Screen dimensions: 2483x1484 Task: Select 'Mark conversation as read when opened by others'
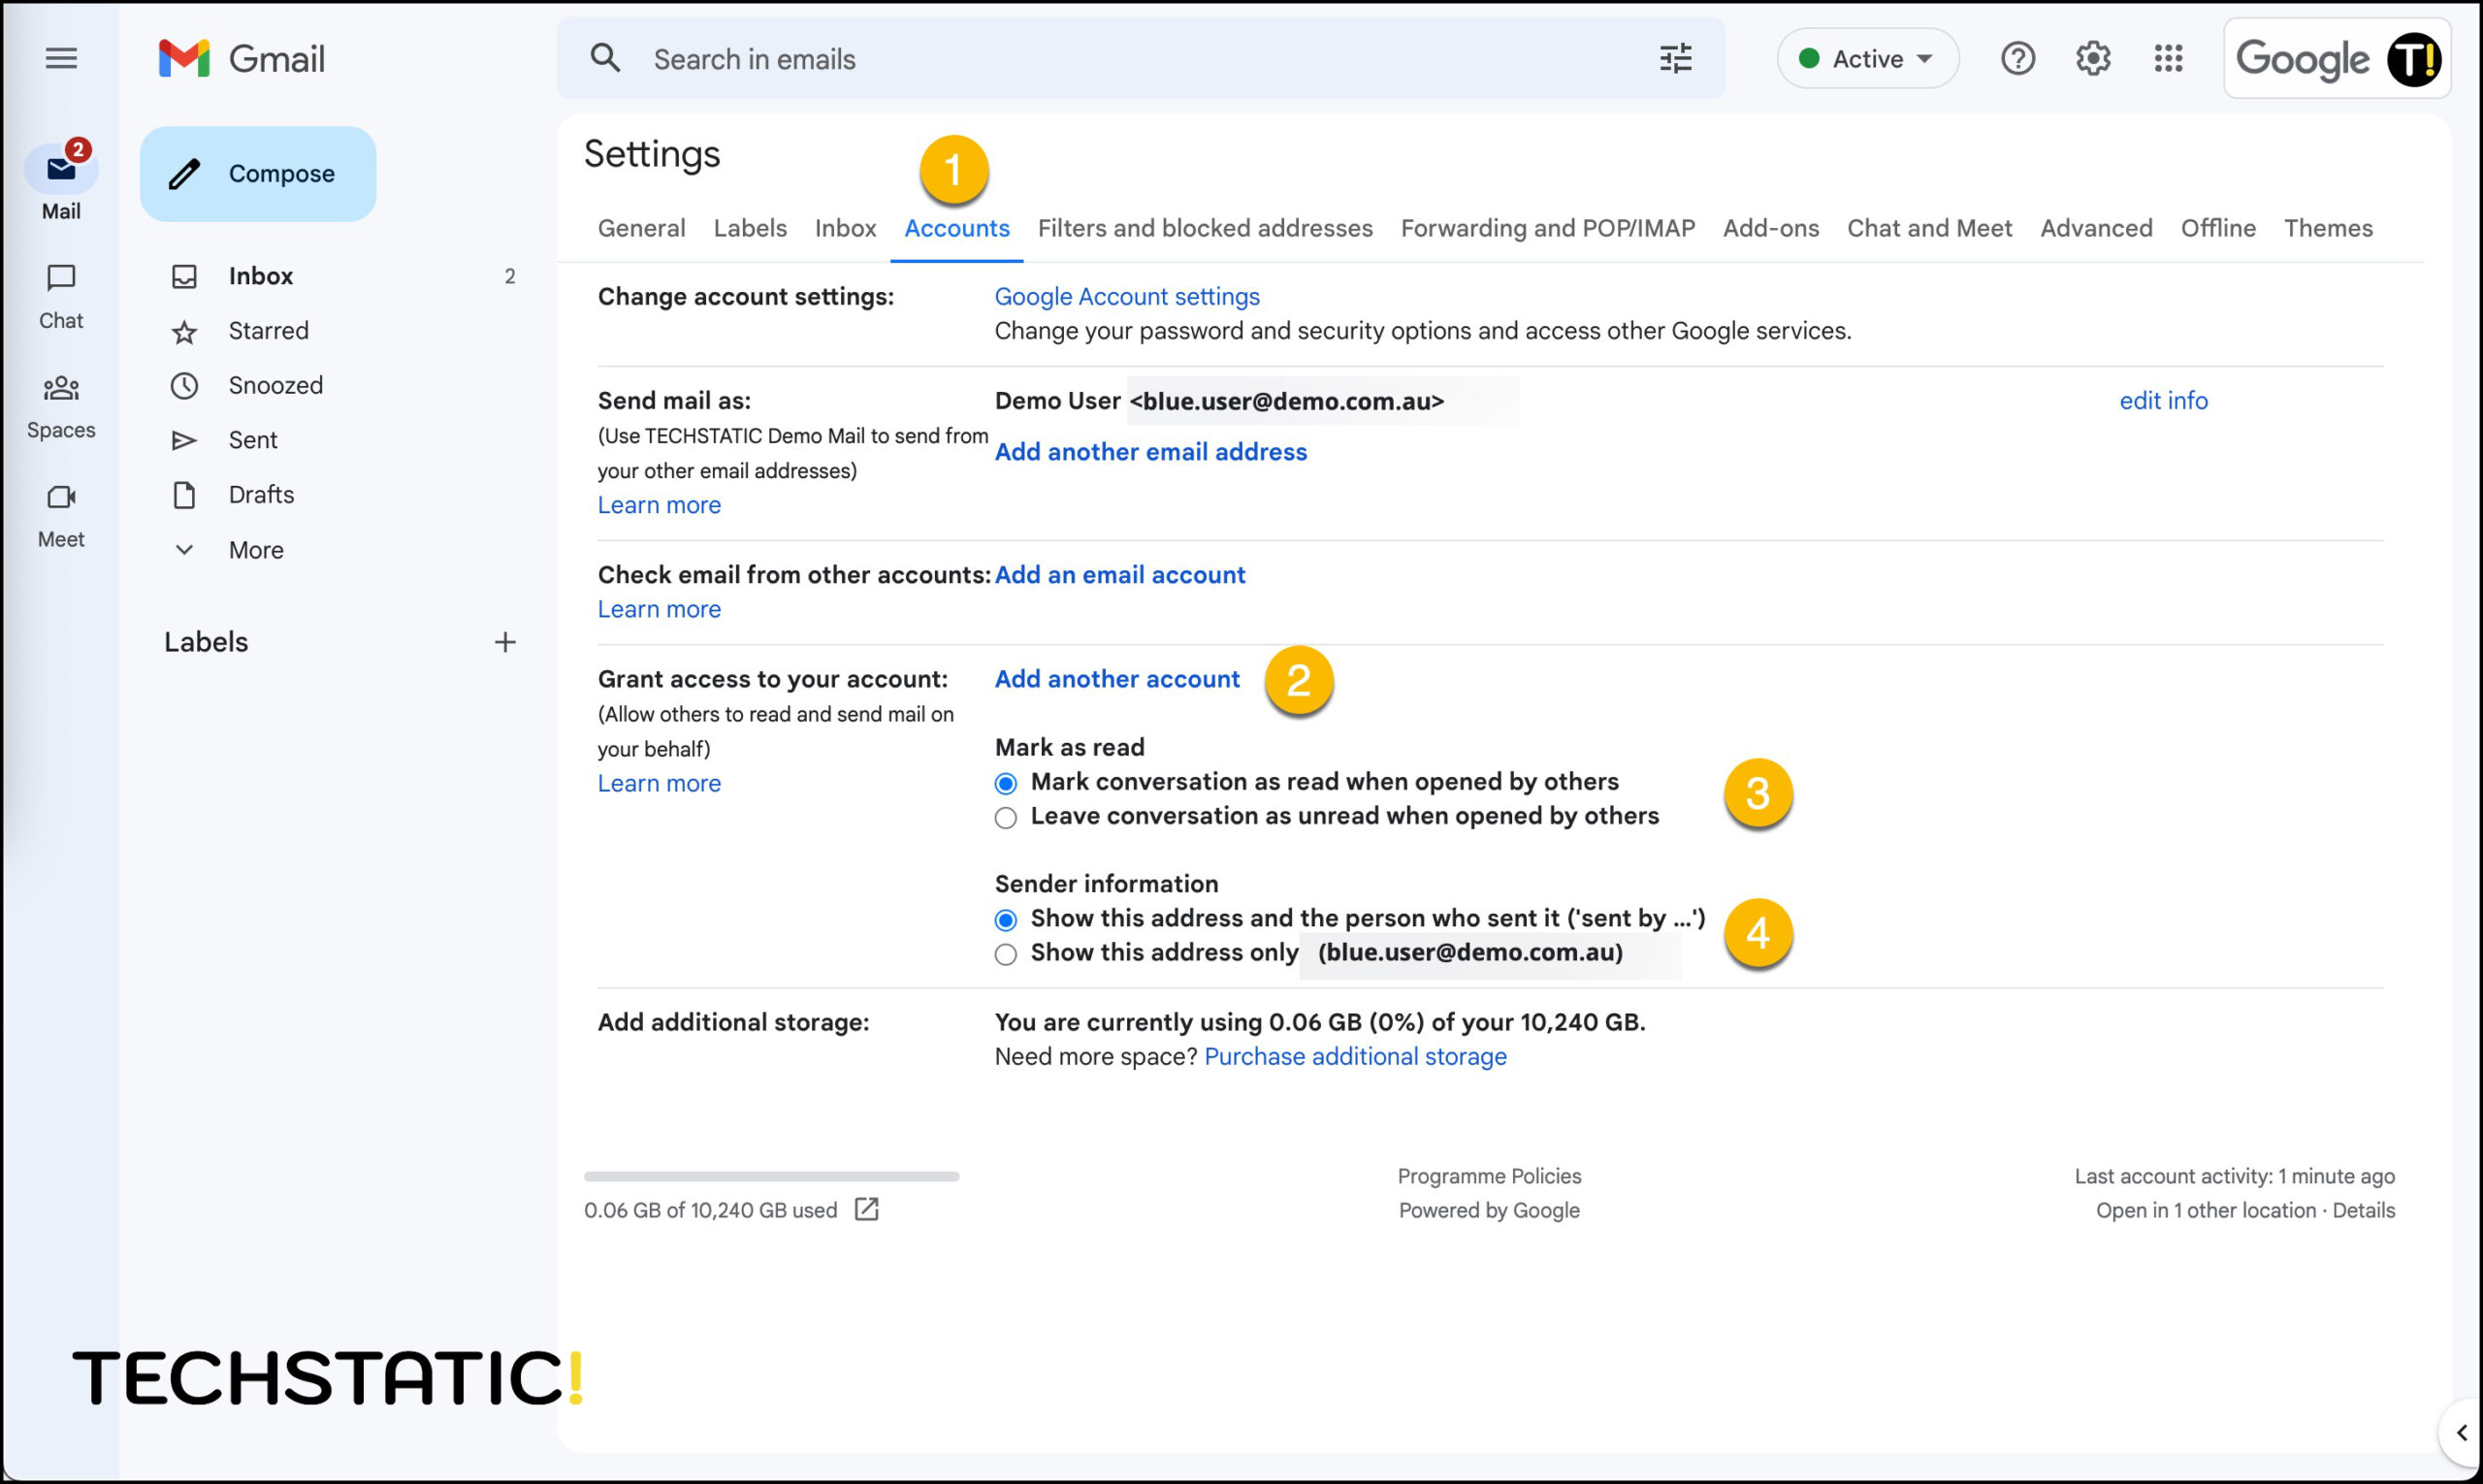pos(1004,783)
